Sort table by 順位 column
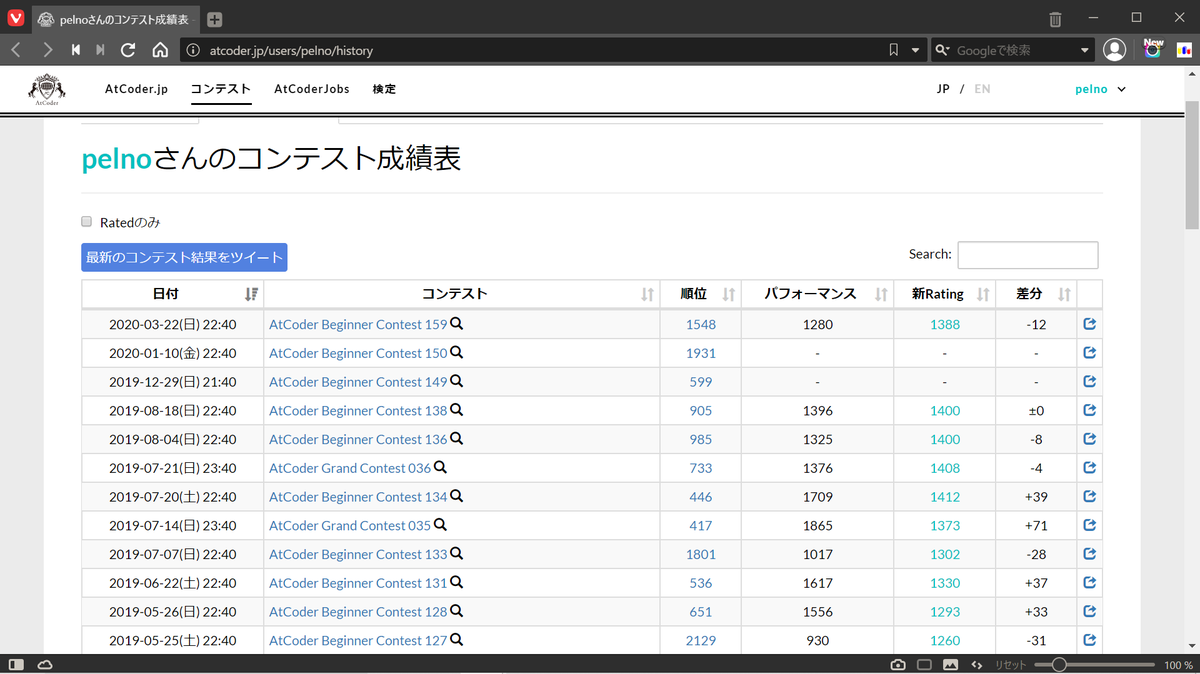Viewport: 1200px width, 674px height. point(700,294)
